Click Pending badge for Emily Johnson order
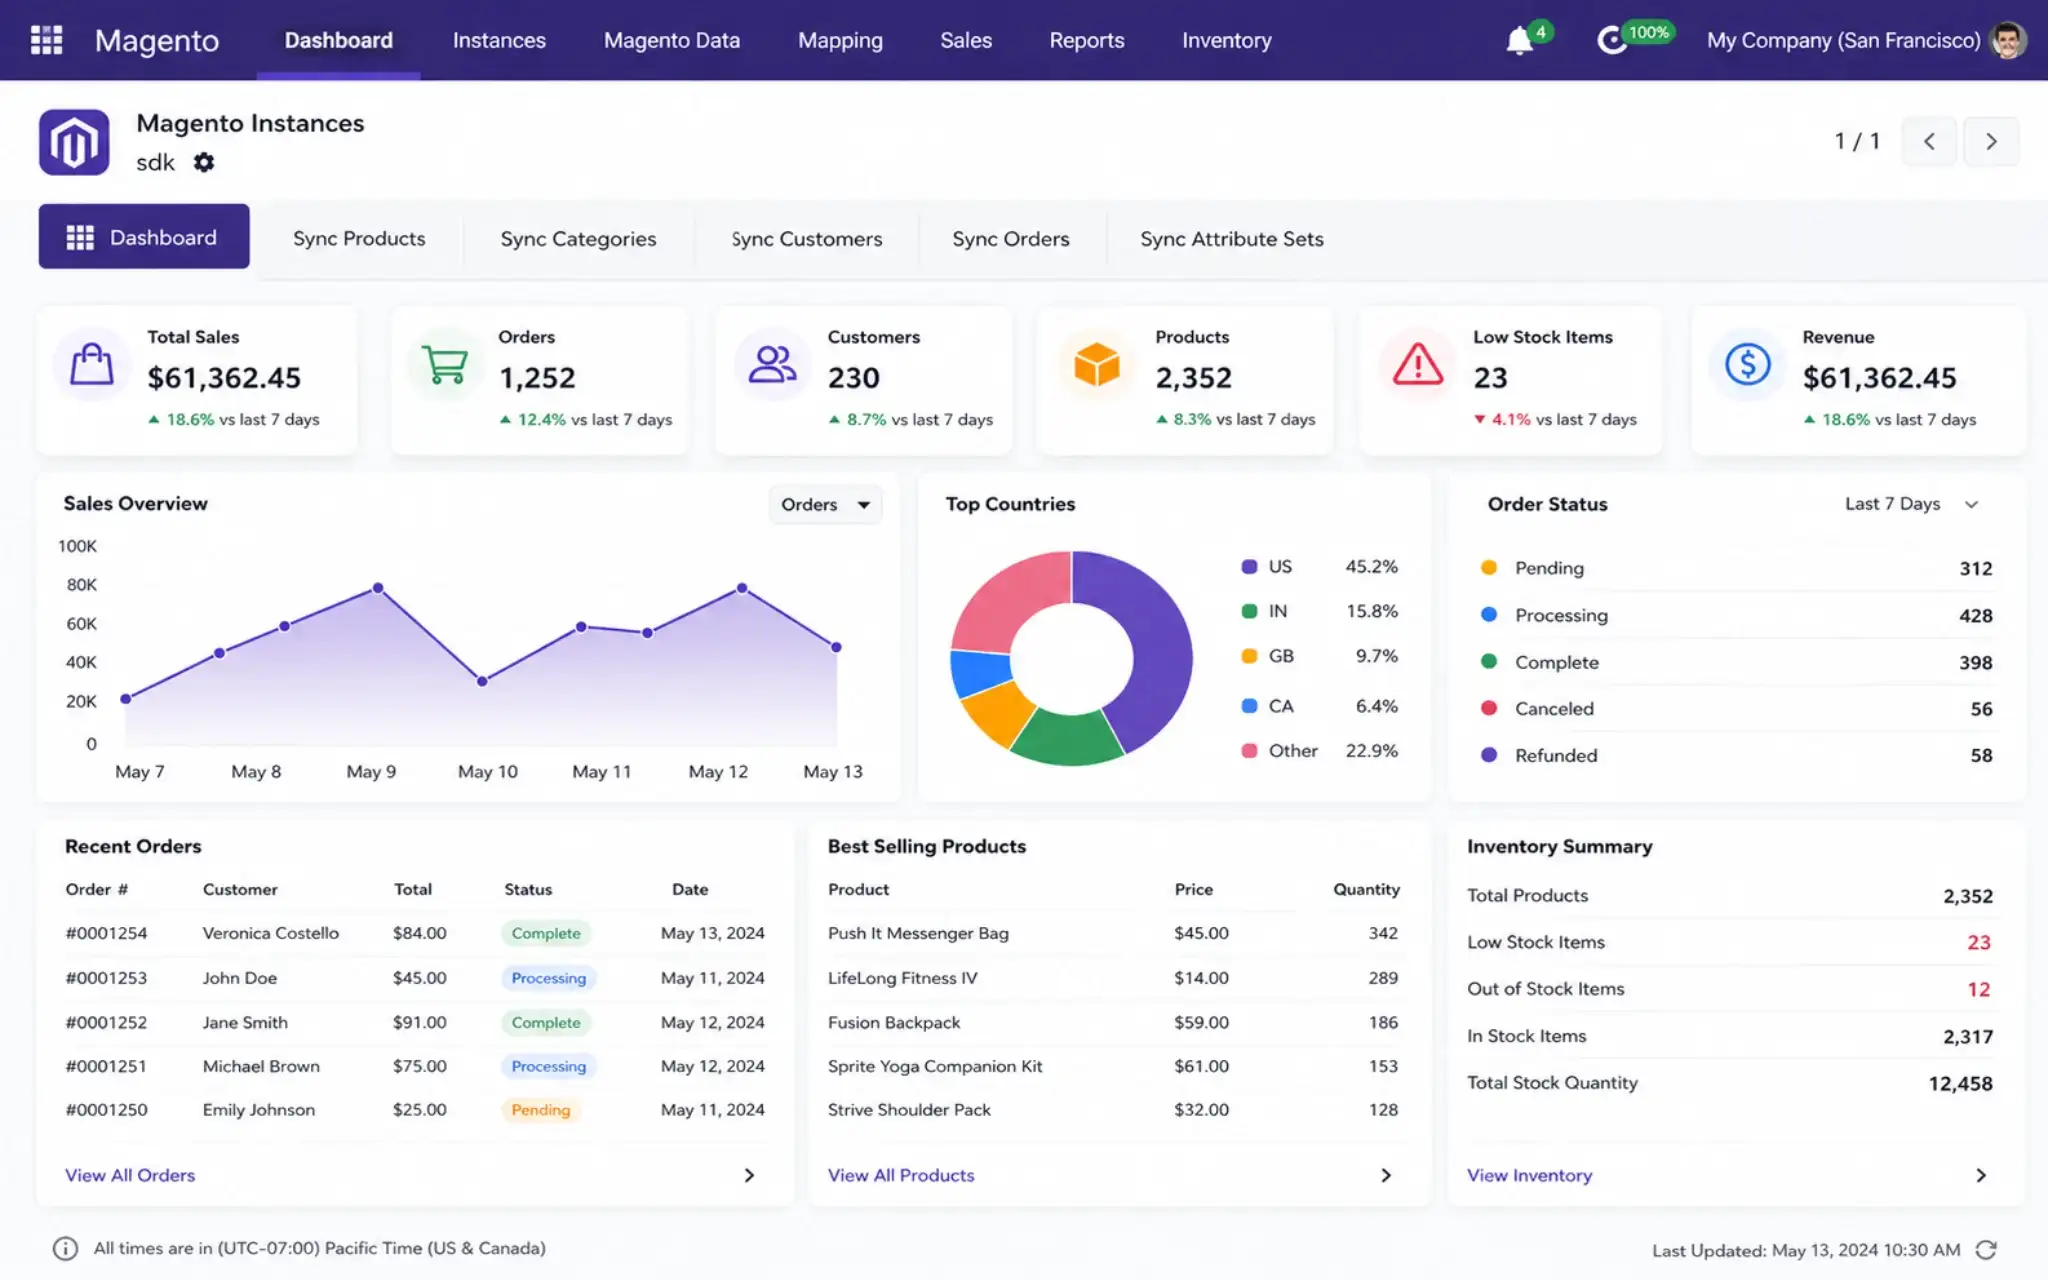2048x1280 pixels. pyautogui.click(x=540, y=1110)
